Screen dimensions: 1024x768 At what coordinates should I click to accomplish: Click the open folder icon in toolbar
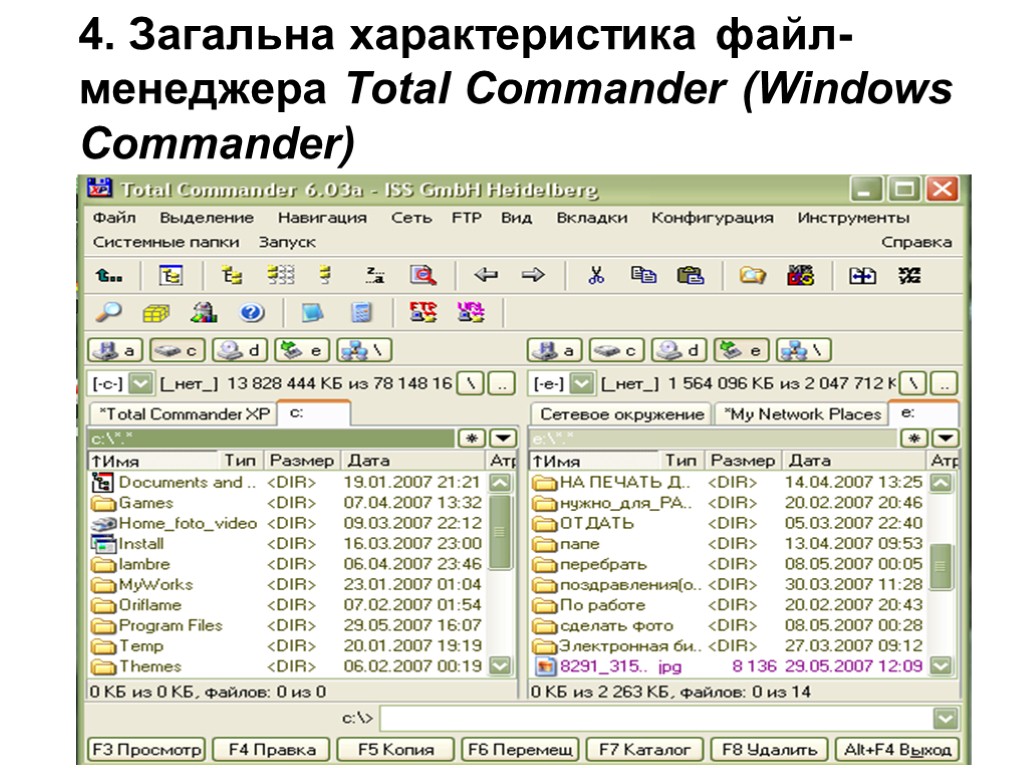(752, 276)
